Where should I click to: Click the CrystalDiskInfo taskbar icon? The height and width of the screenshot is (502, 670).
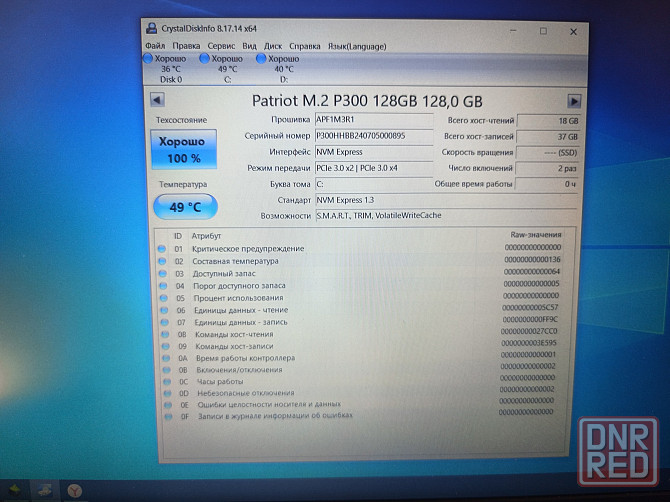pyautogui.click(x=45, y=490)
